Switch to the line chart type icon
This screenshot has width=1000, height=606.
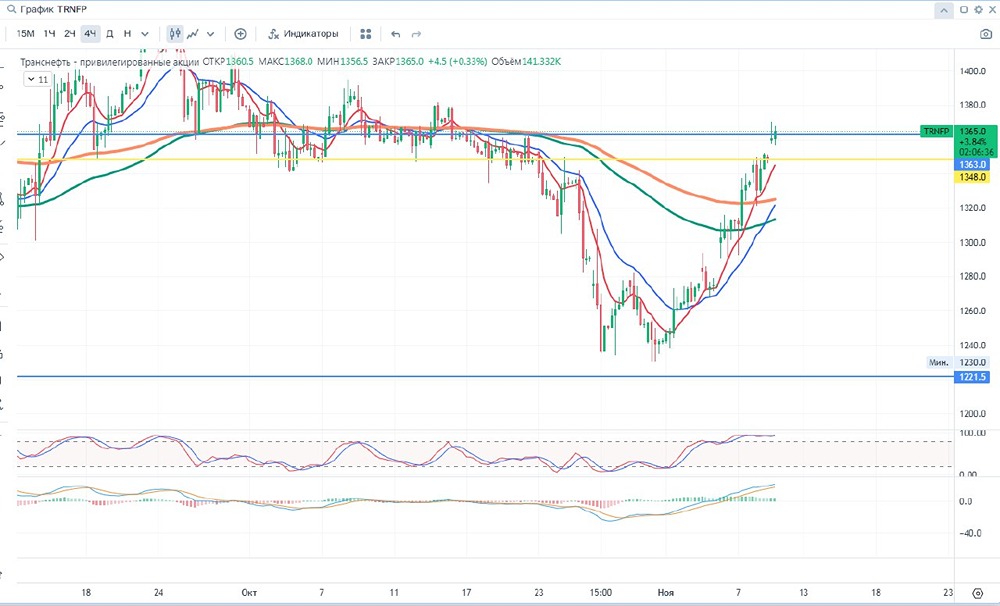(193, 33)
